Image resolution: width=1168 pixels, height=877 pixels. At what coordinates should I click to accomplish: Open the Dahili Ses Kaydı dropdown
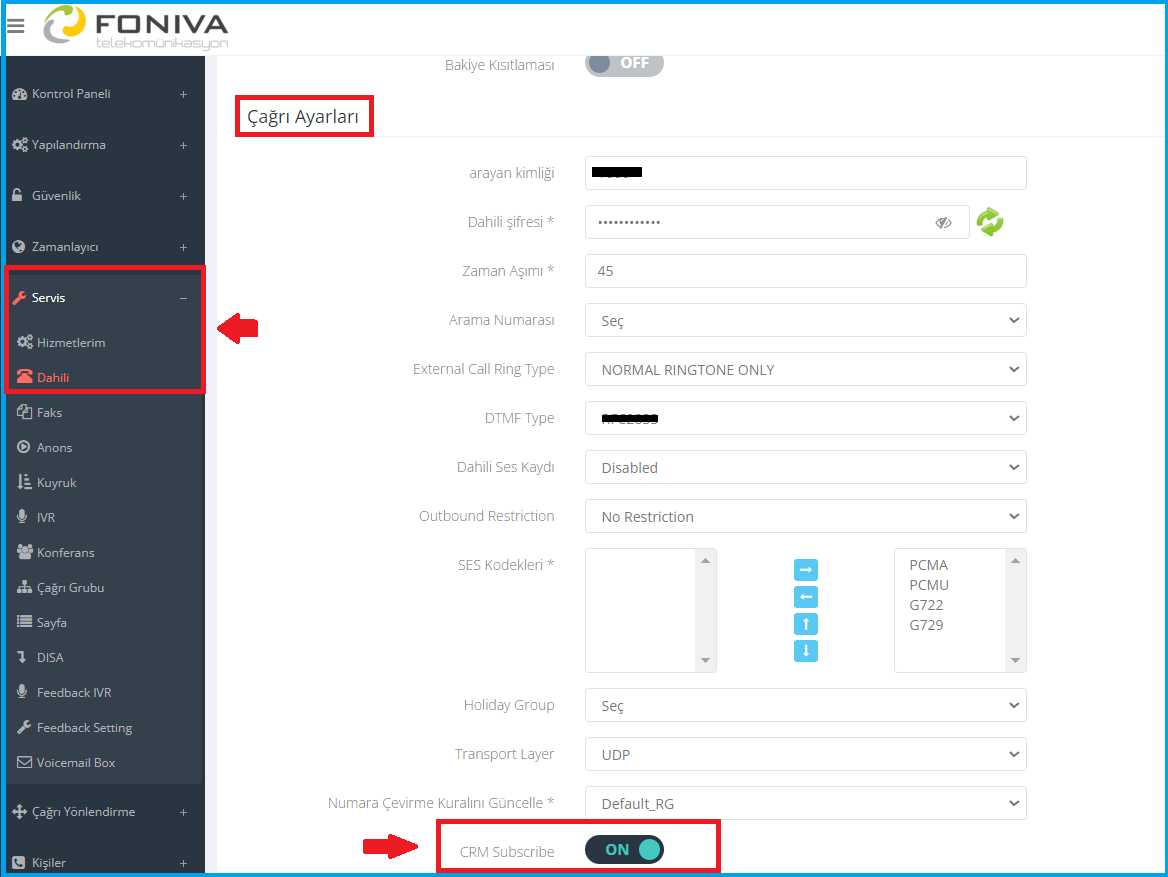805,467
